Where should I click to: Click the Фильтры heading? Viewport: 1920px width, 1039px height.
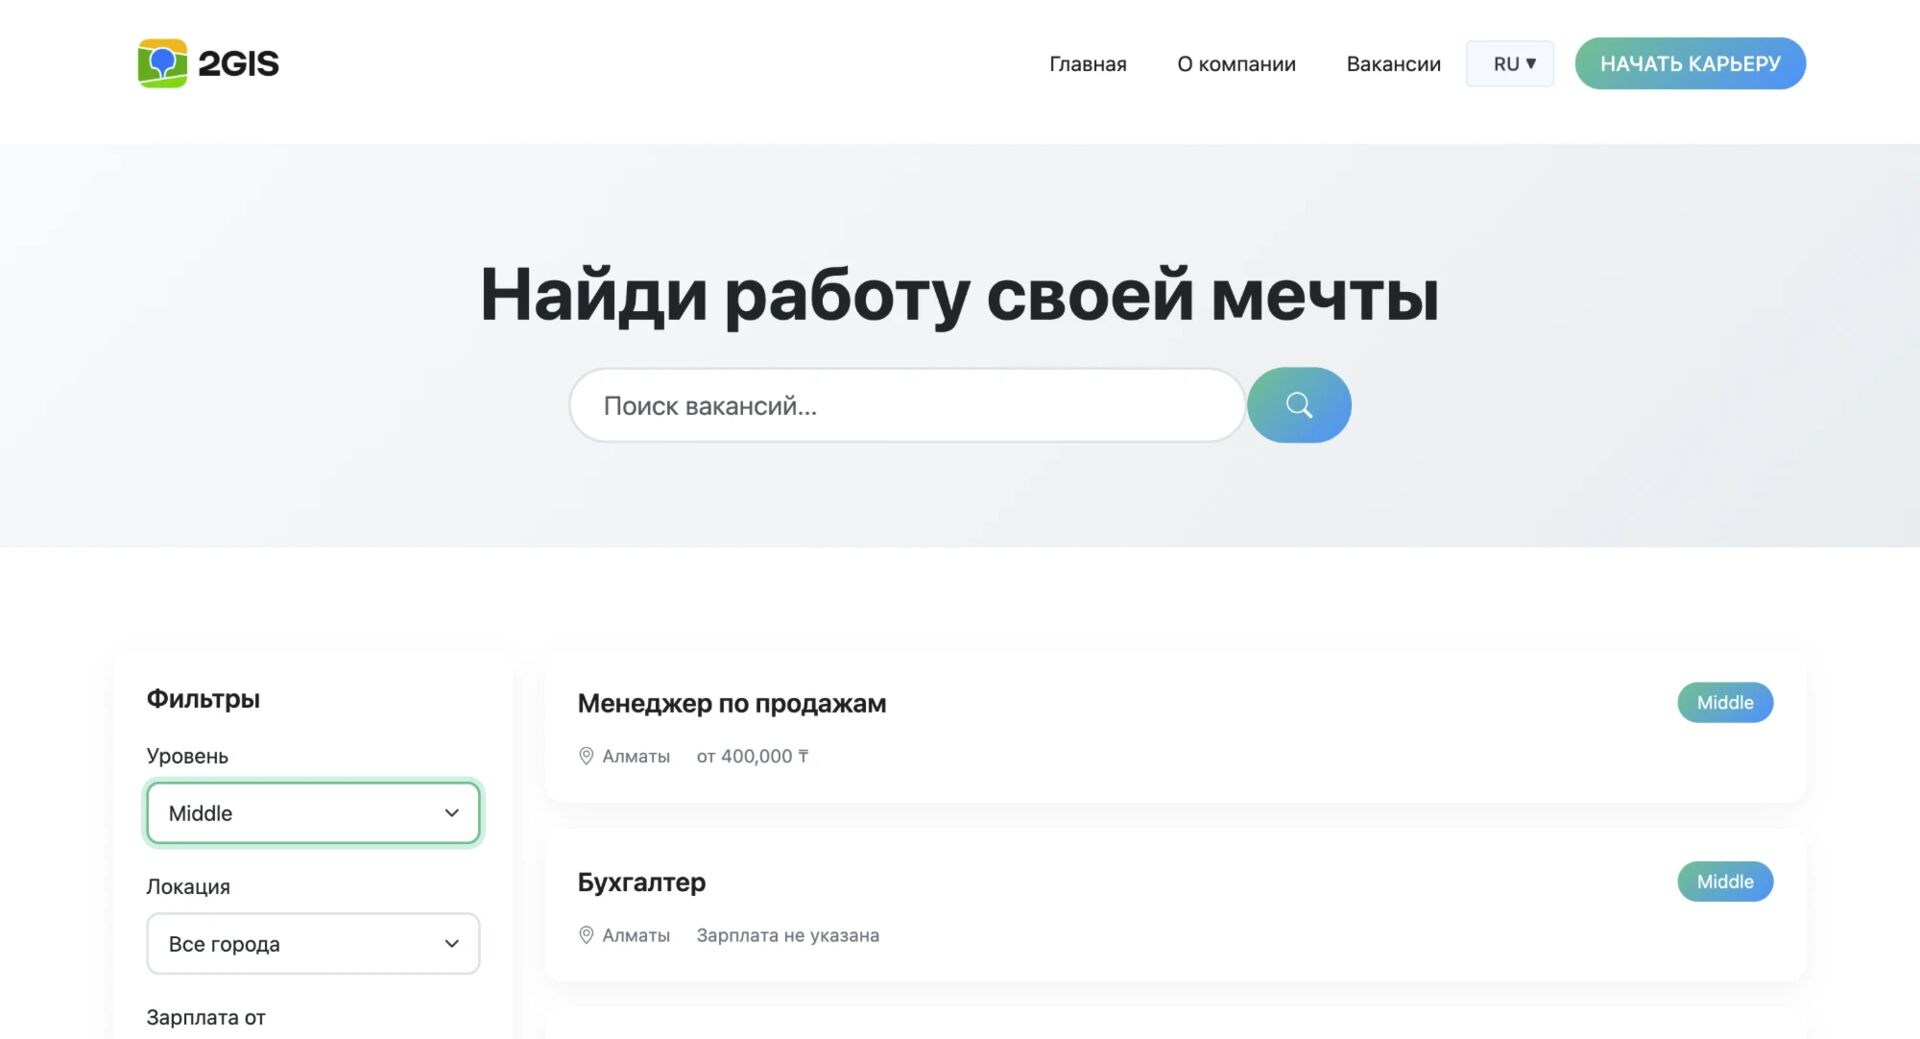point(203,699)
